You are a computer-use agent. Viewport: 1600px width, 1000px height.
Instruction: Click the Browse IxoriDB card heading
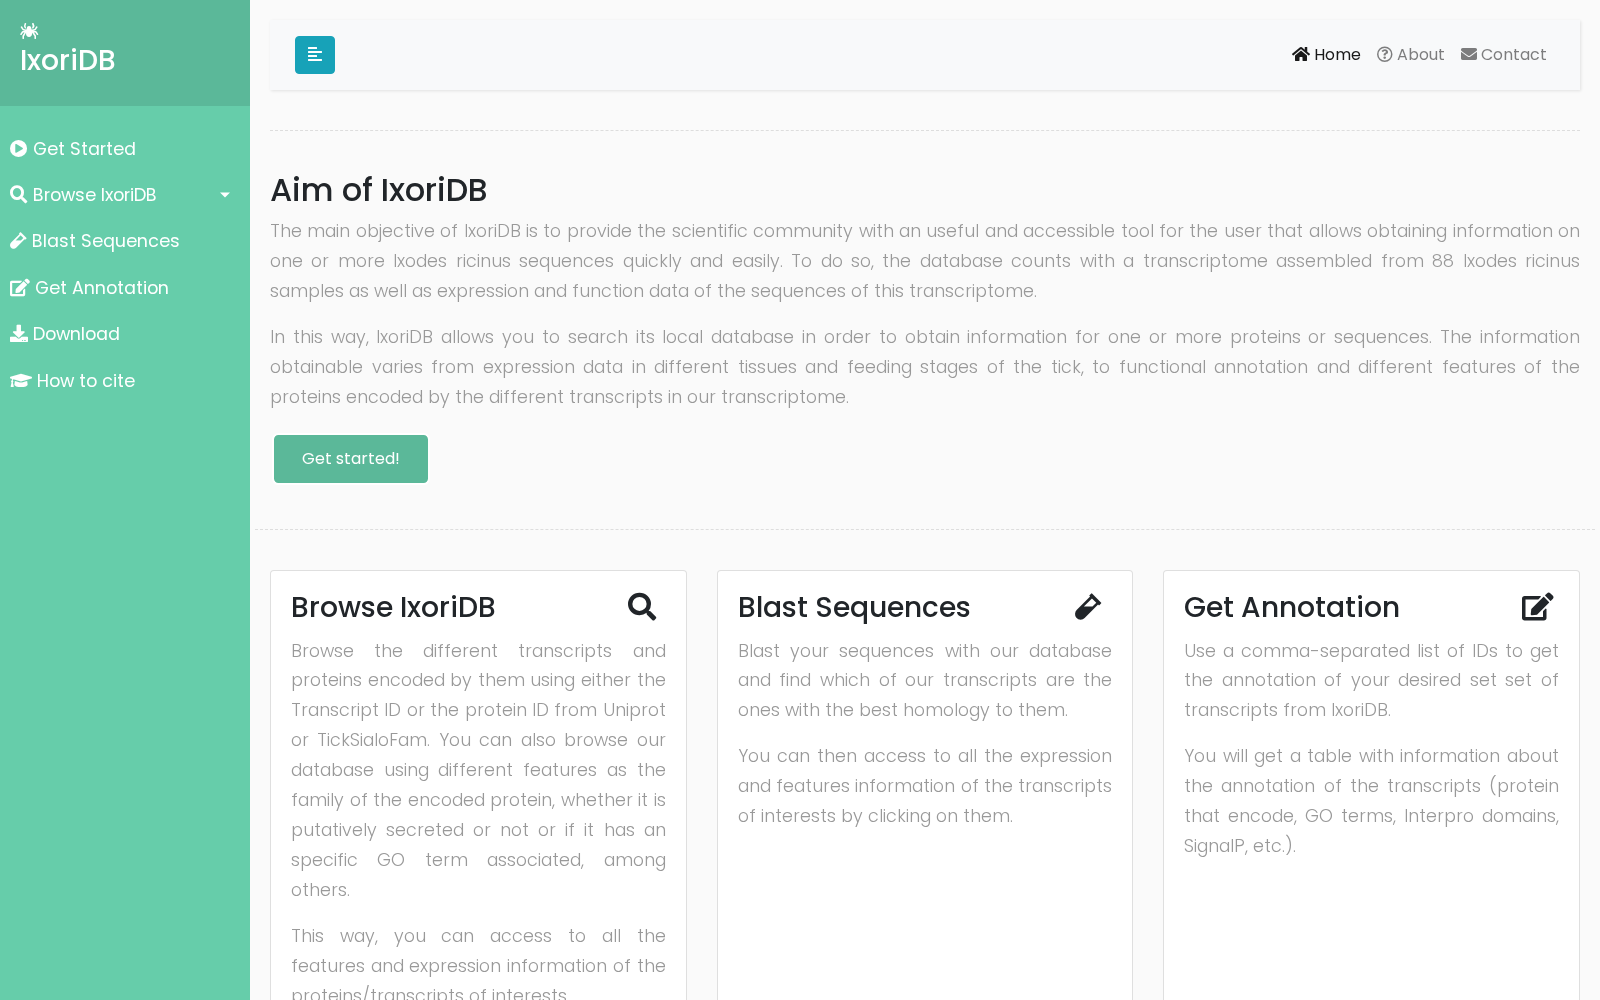[393, 607]
